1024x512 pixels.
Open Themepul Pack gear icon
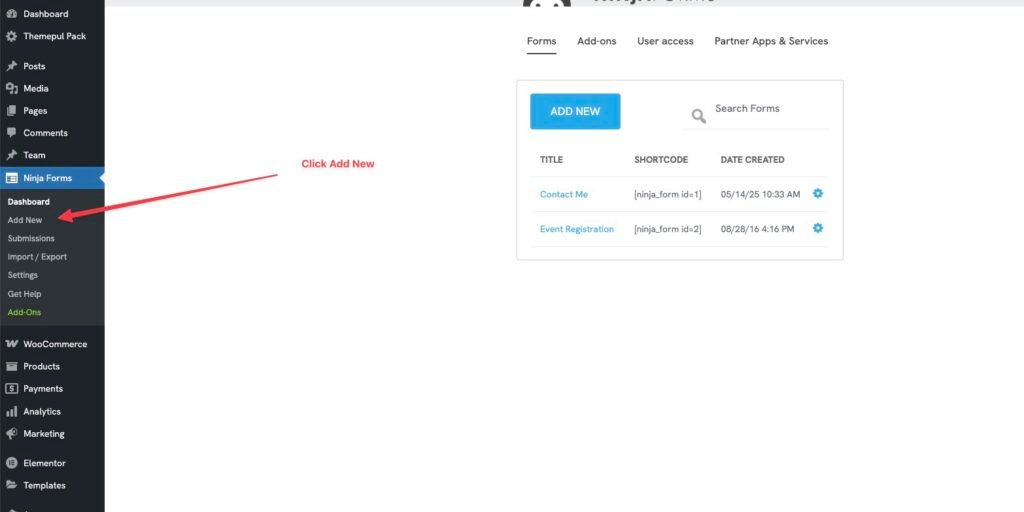[x=11, y=37]
